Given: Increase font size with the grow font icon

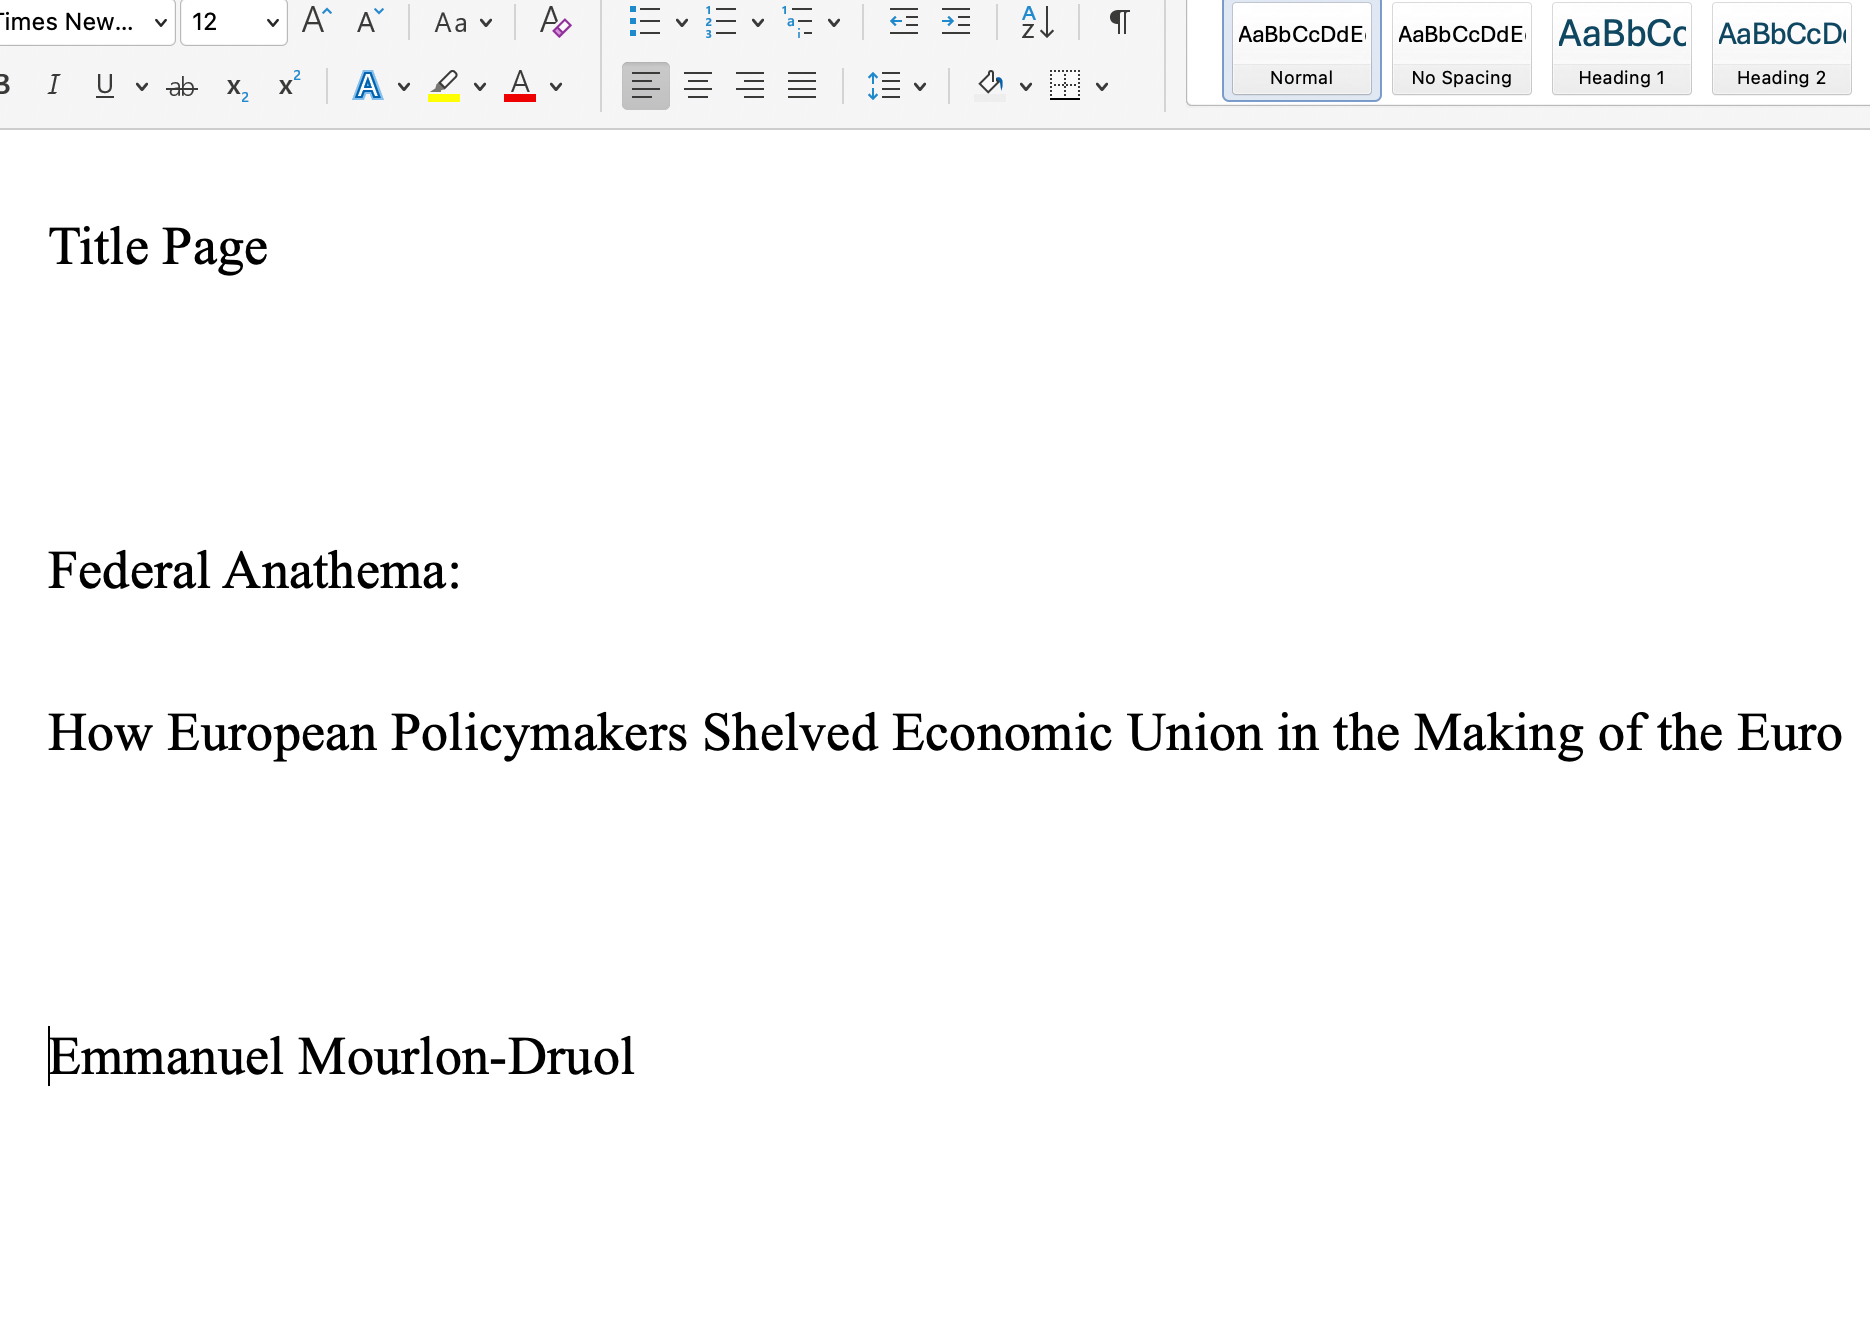Looking at the screenshot, I should pyautogui.click(x=316, y=21).
